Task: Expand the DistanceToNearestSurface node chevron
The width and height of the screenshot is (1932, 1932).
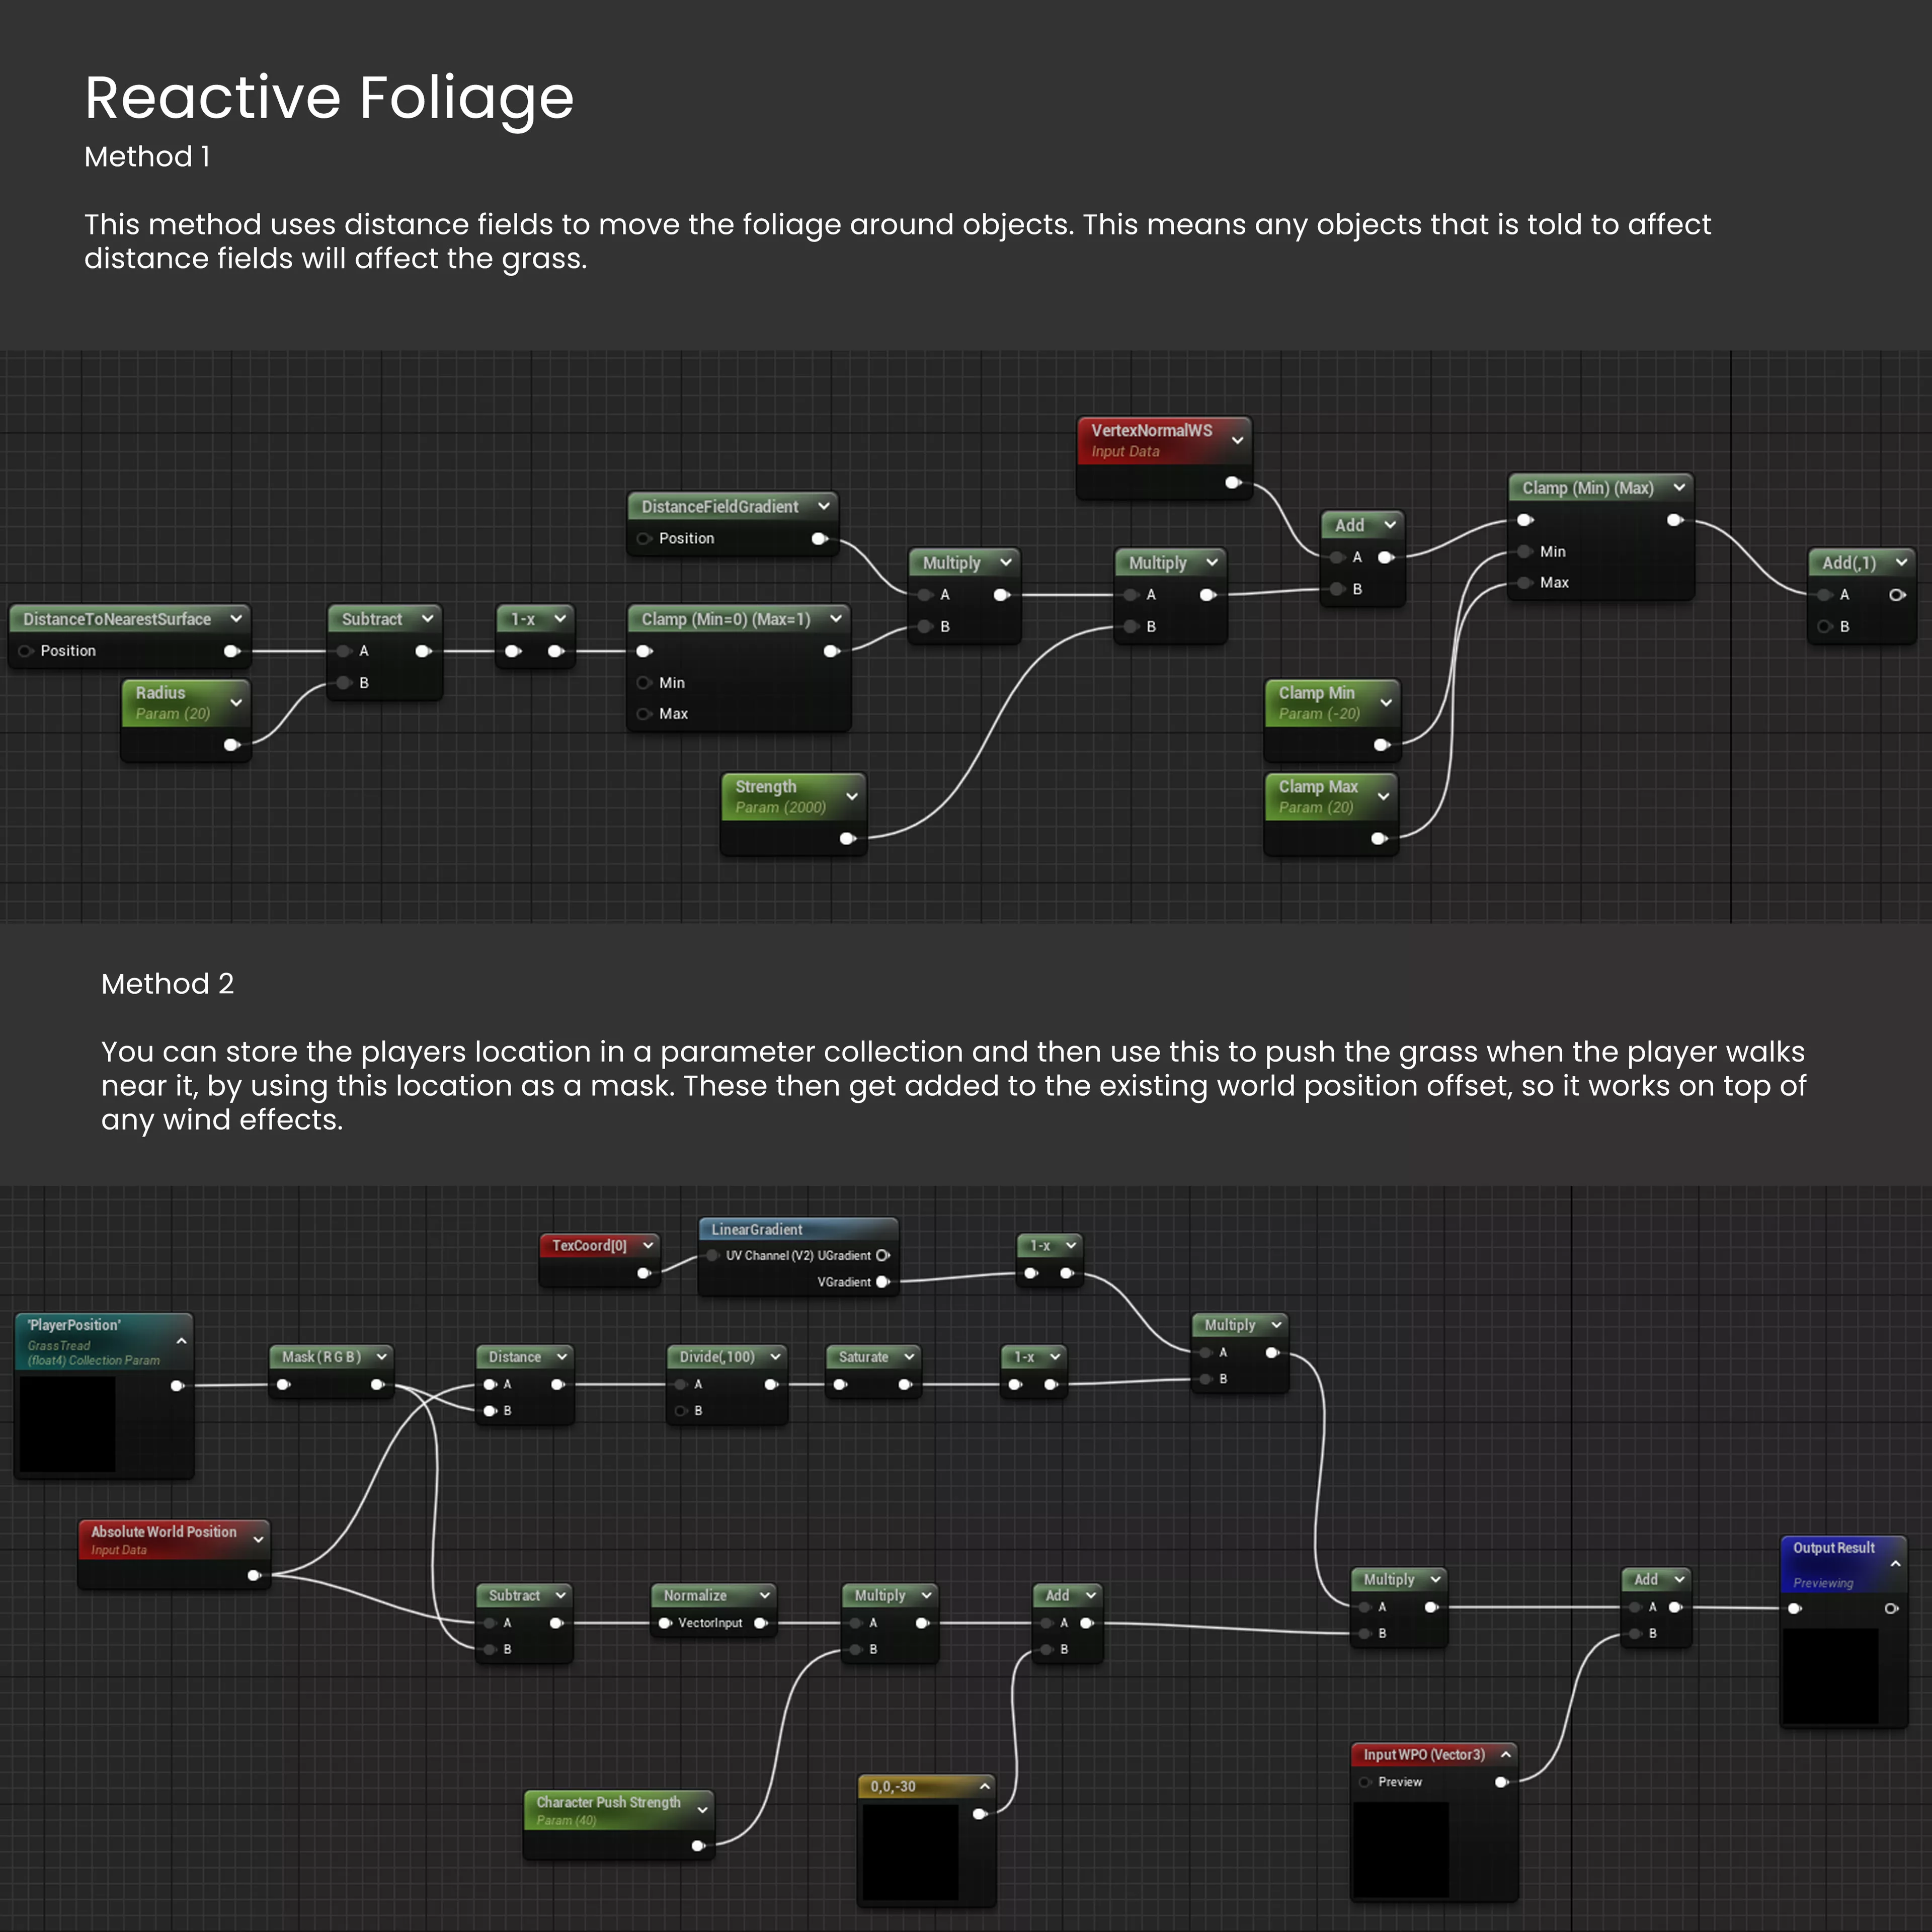Action: click(236, 619)
